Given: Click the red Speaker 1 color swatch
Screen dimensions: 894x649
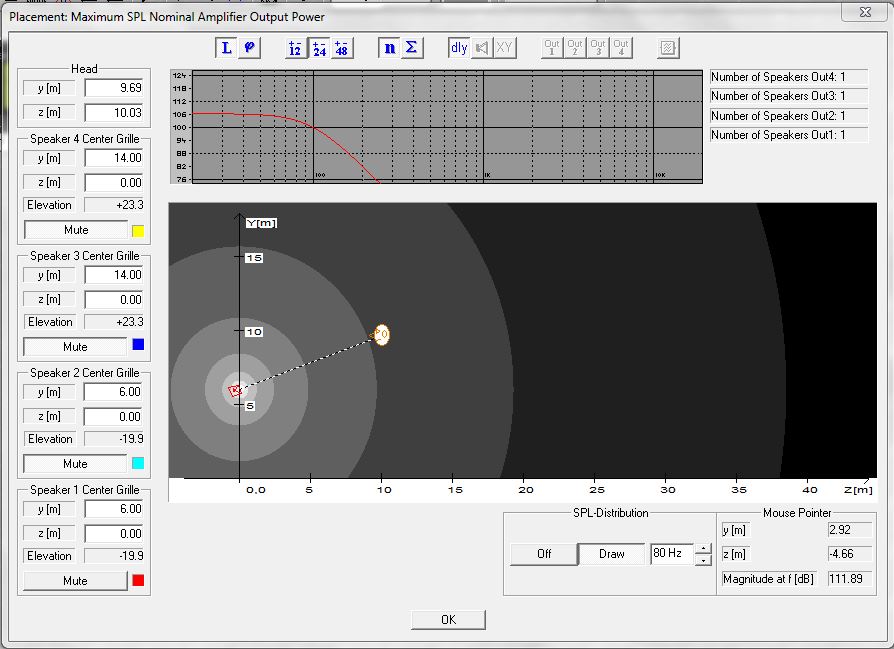Looking at the screenshot, I should click(x=138, y=580).
